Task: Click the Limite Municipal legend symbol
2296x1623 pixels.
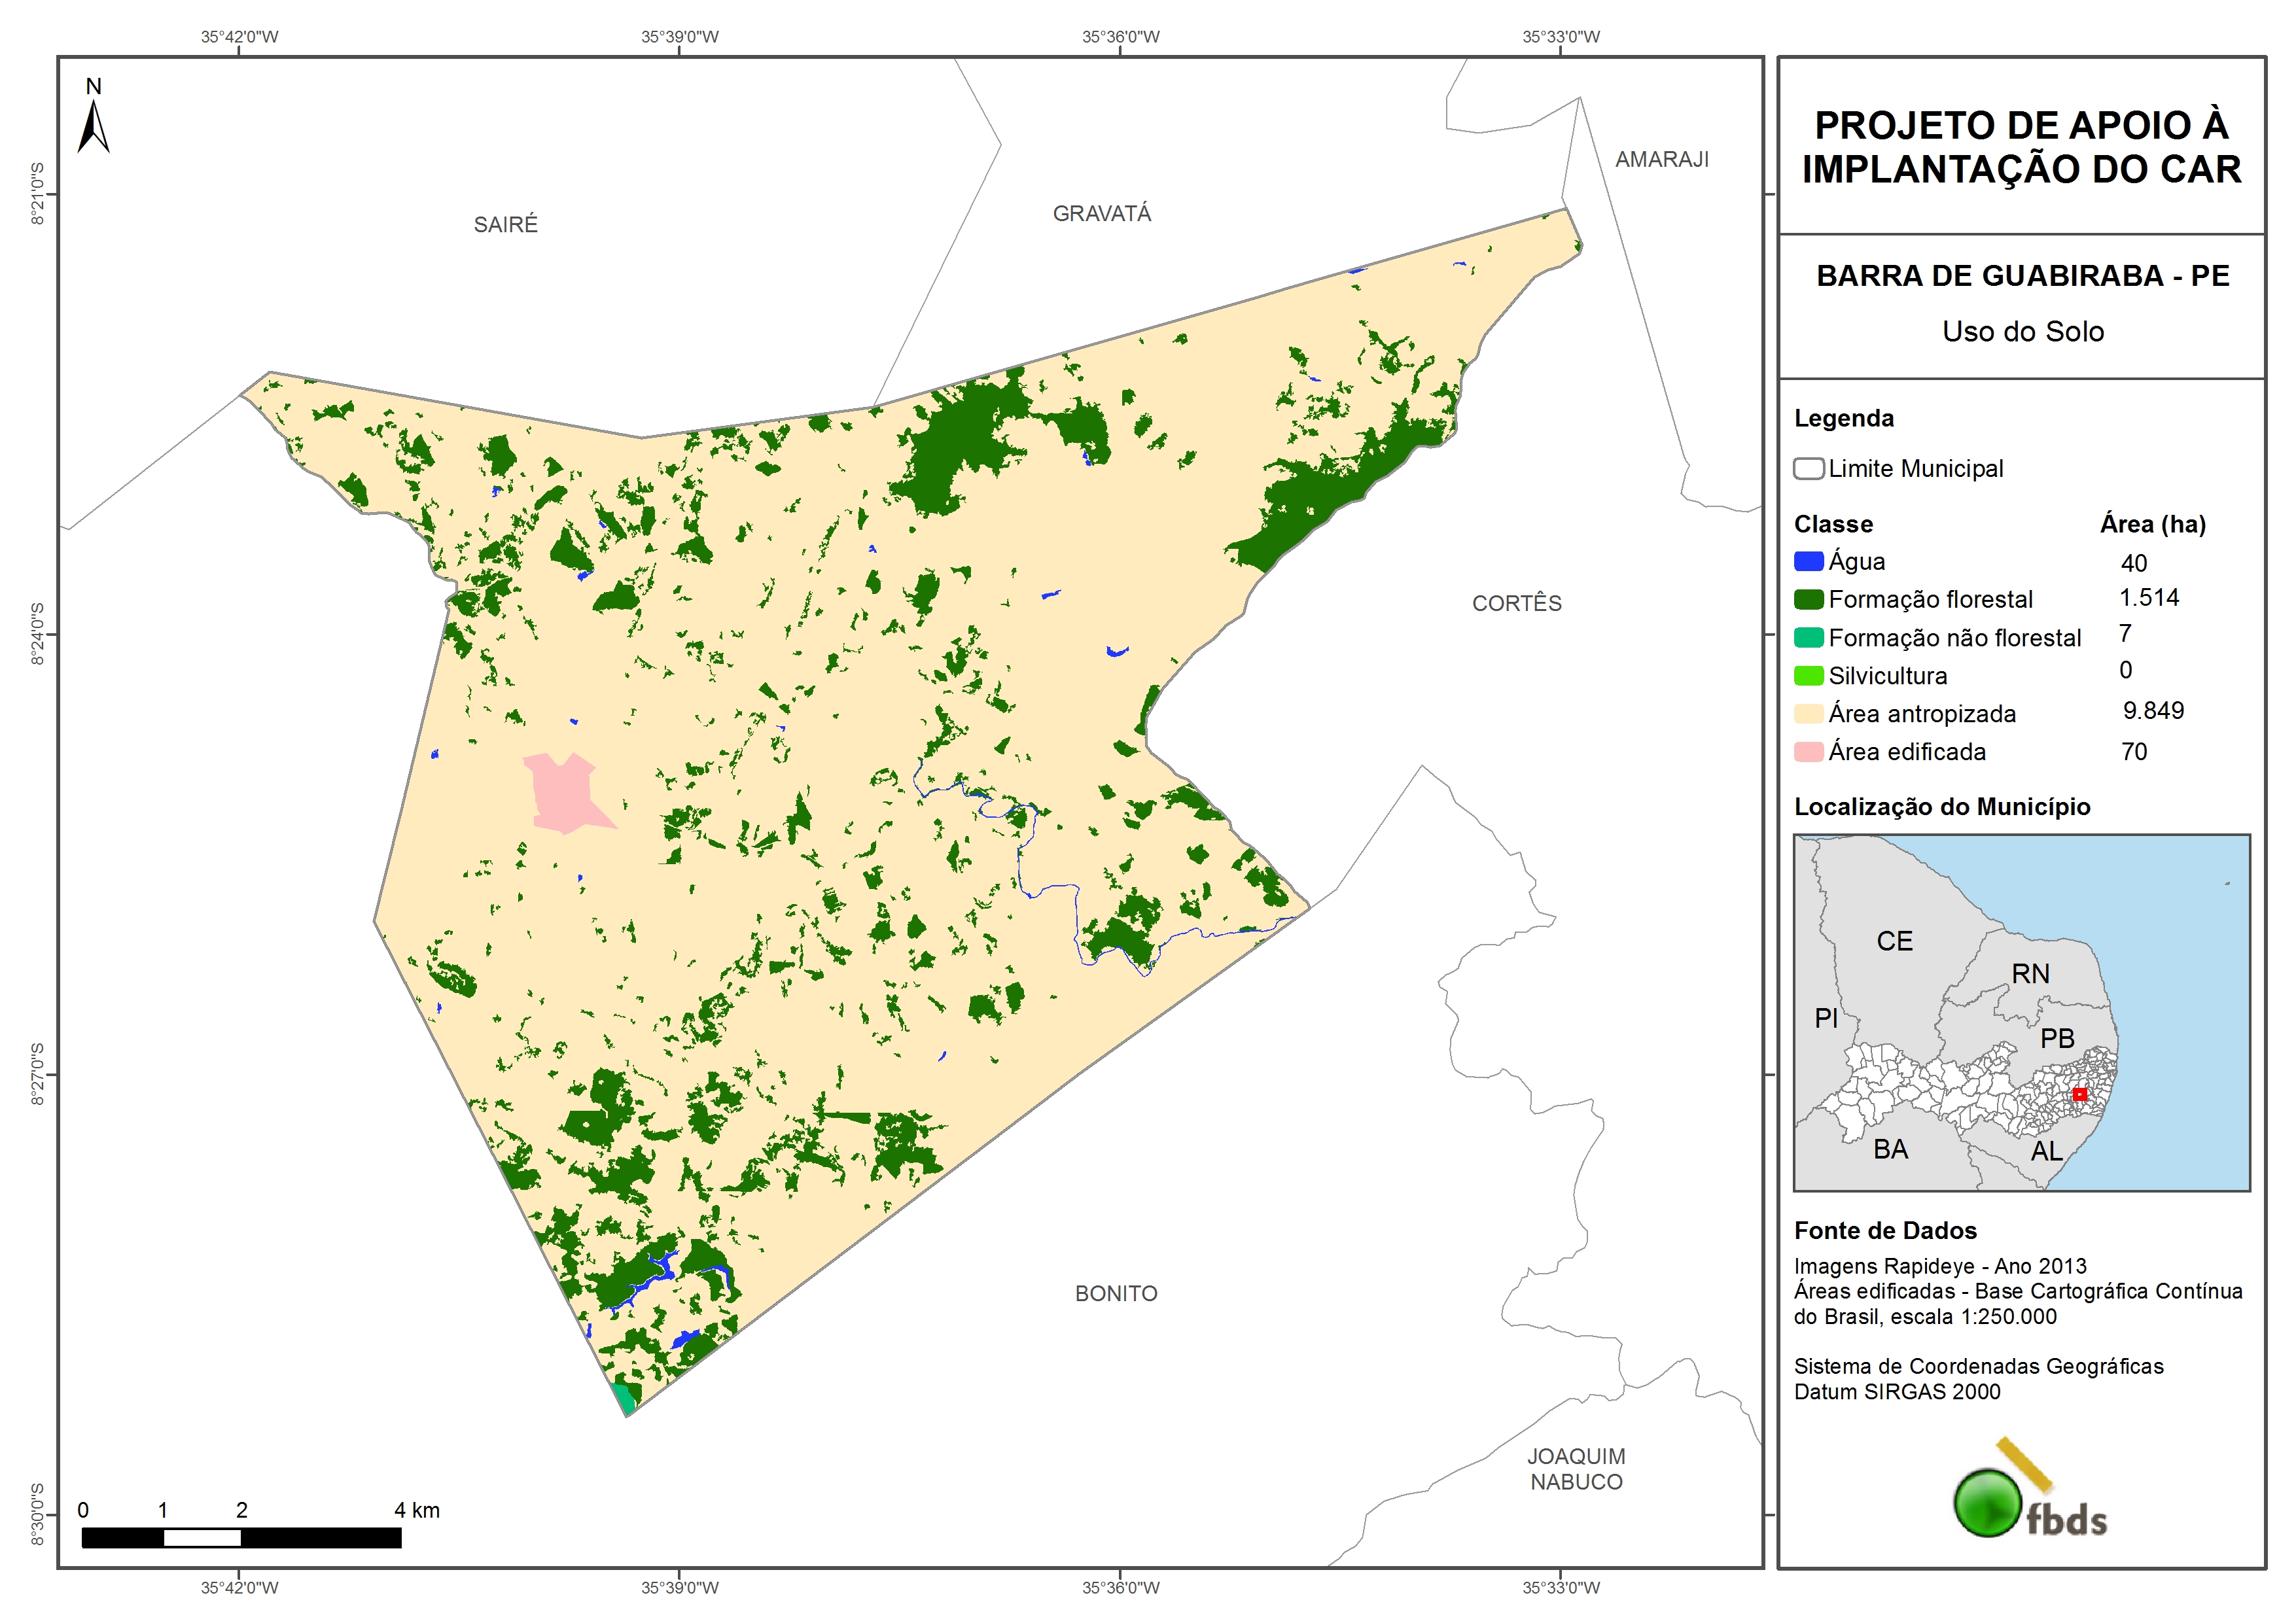Action: click(x=1808, y=469)
